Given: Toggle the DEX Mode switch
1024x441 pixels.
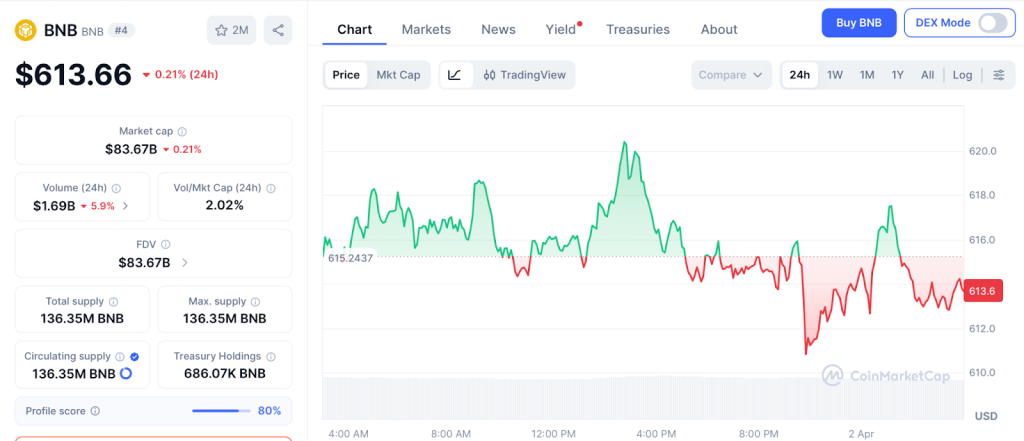Looking at the screenshot, I should click(x=992, y=23).
